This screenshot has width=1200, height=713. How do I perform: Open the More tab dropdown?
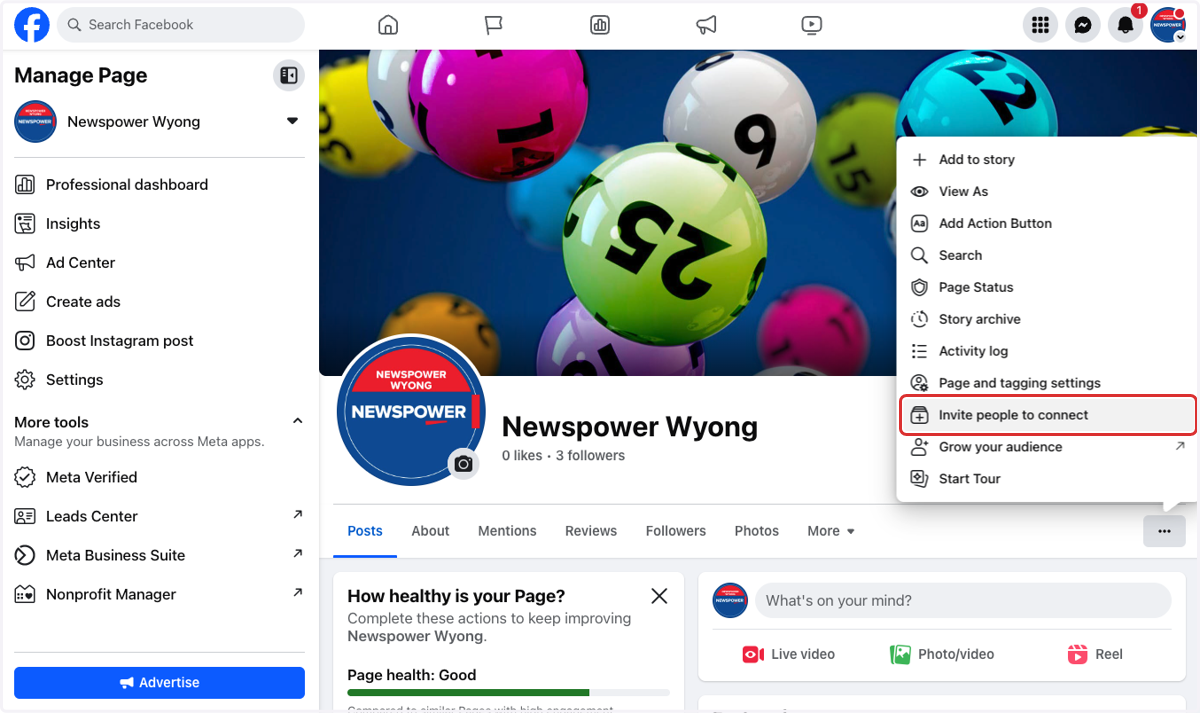(x=831, y=531)
